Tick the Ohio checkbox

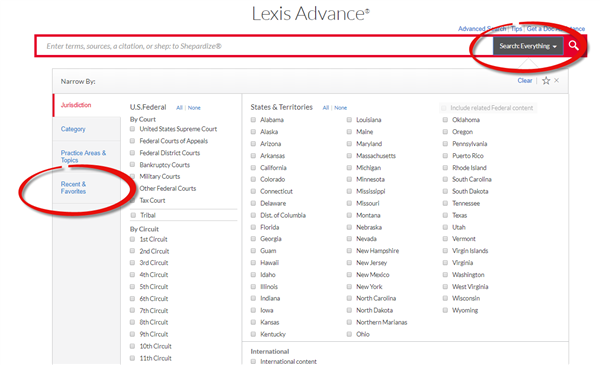(x=349, y=334)
